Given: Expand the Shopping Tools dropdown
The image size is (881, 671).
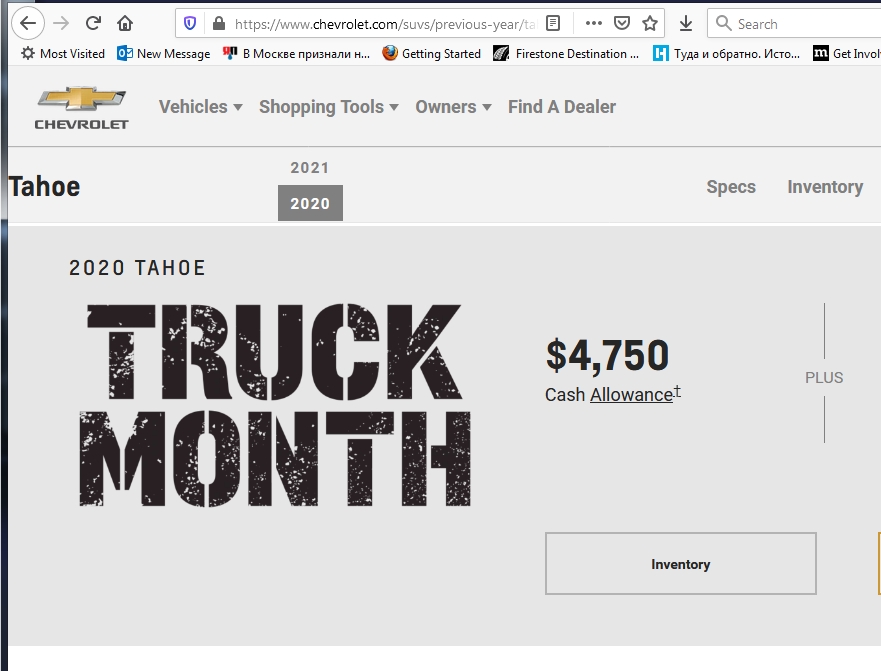Looking at the screenshot, I should click(329, 107).
